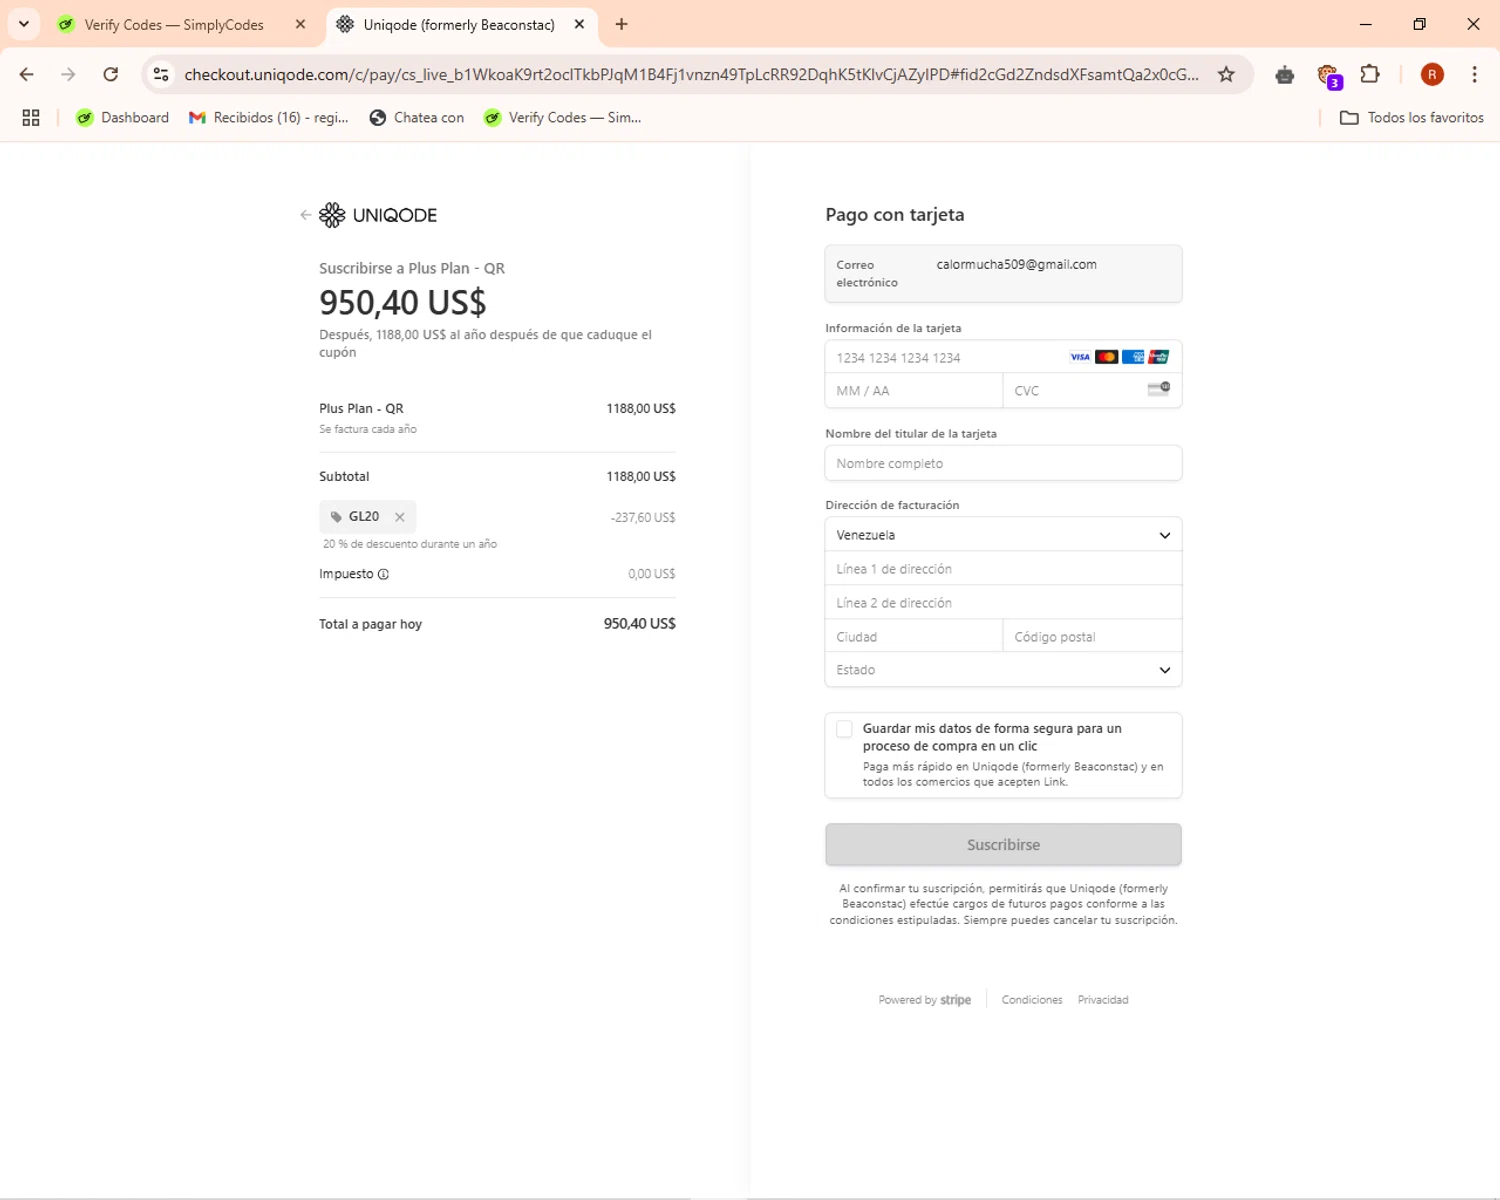Viewport: 1500px width, 1200px height.
Task: Open Todos los favoritos folder
Action: click(x=1412, y=118)
